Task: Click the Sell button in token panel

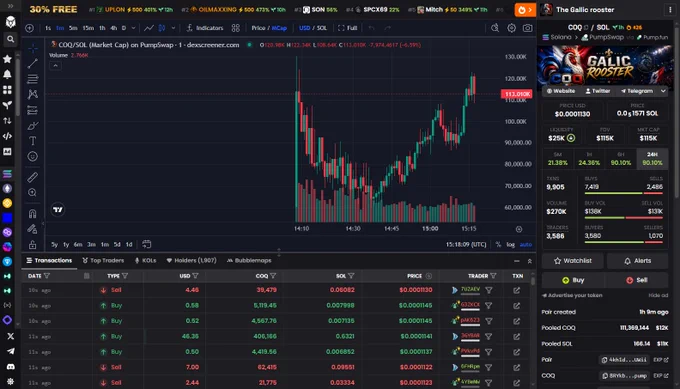Action: click(637, 280)
